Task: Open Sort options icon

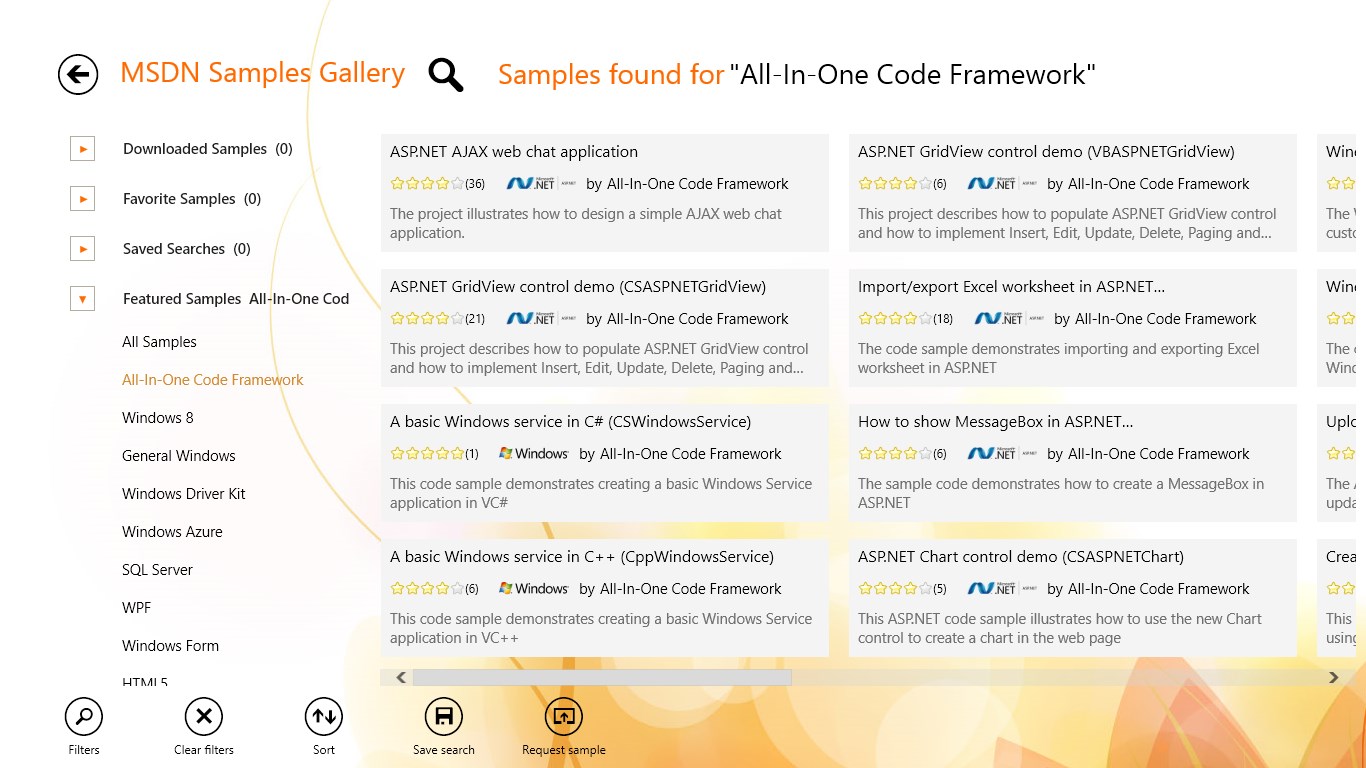Action: click(324, 716)
